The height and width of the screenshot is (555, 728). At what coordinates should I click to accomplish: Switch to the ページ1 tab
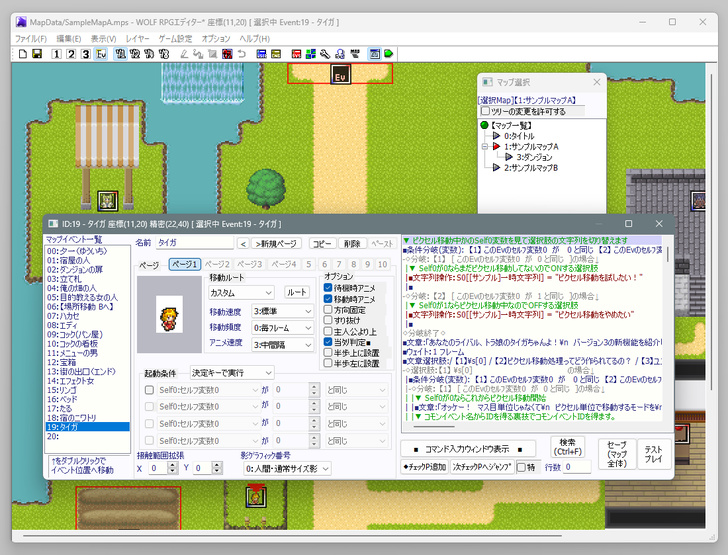(x=185, y=264)
